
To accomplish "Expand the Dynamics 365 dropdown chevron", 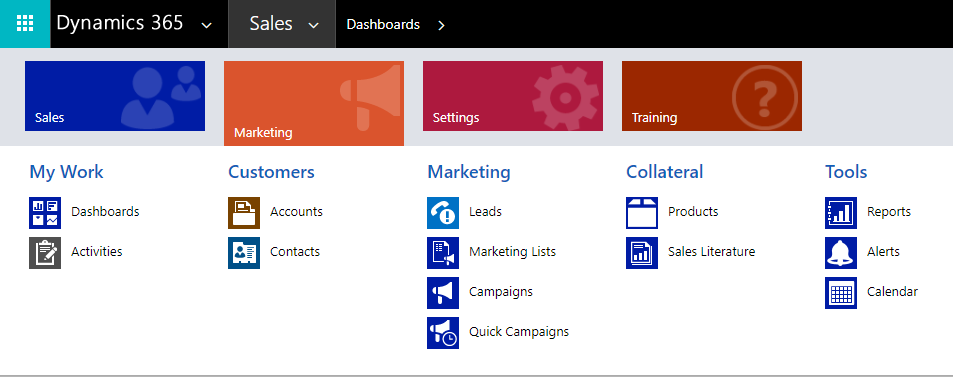I will [207, 26].
